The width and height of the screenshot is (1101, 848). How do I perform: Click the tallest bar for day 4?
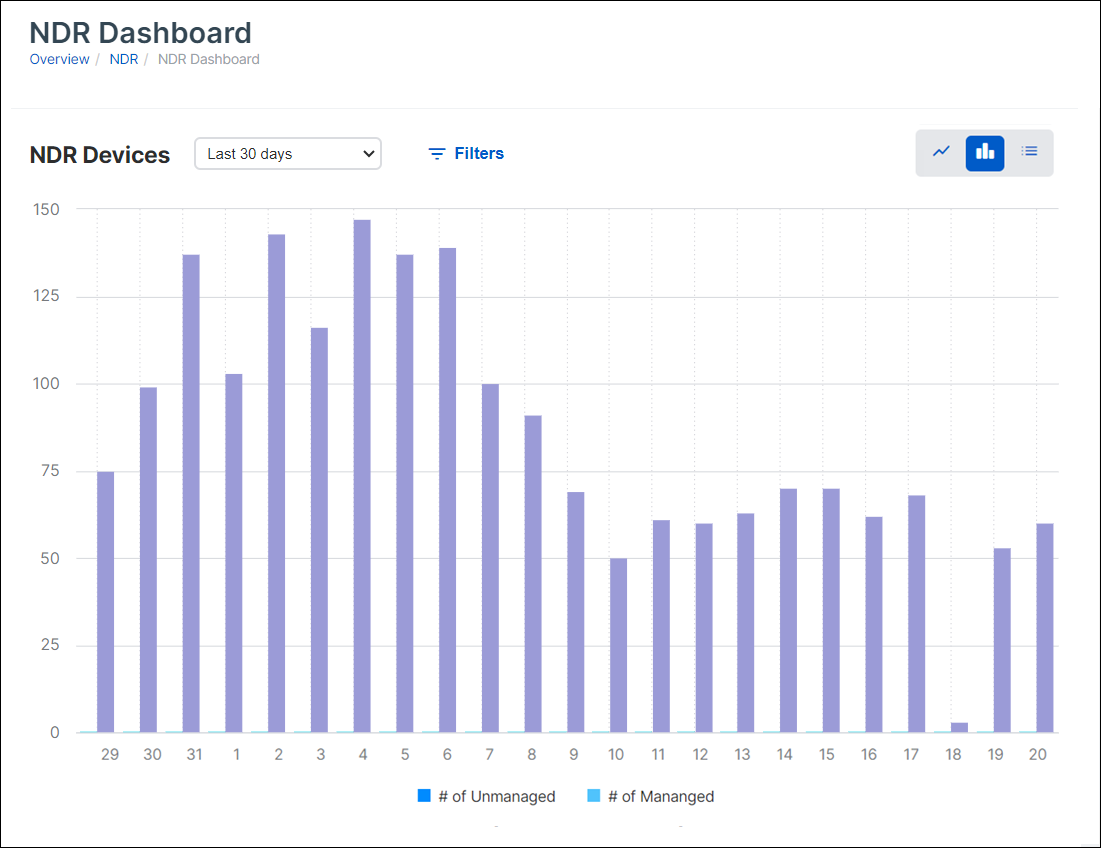point(362,476)
